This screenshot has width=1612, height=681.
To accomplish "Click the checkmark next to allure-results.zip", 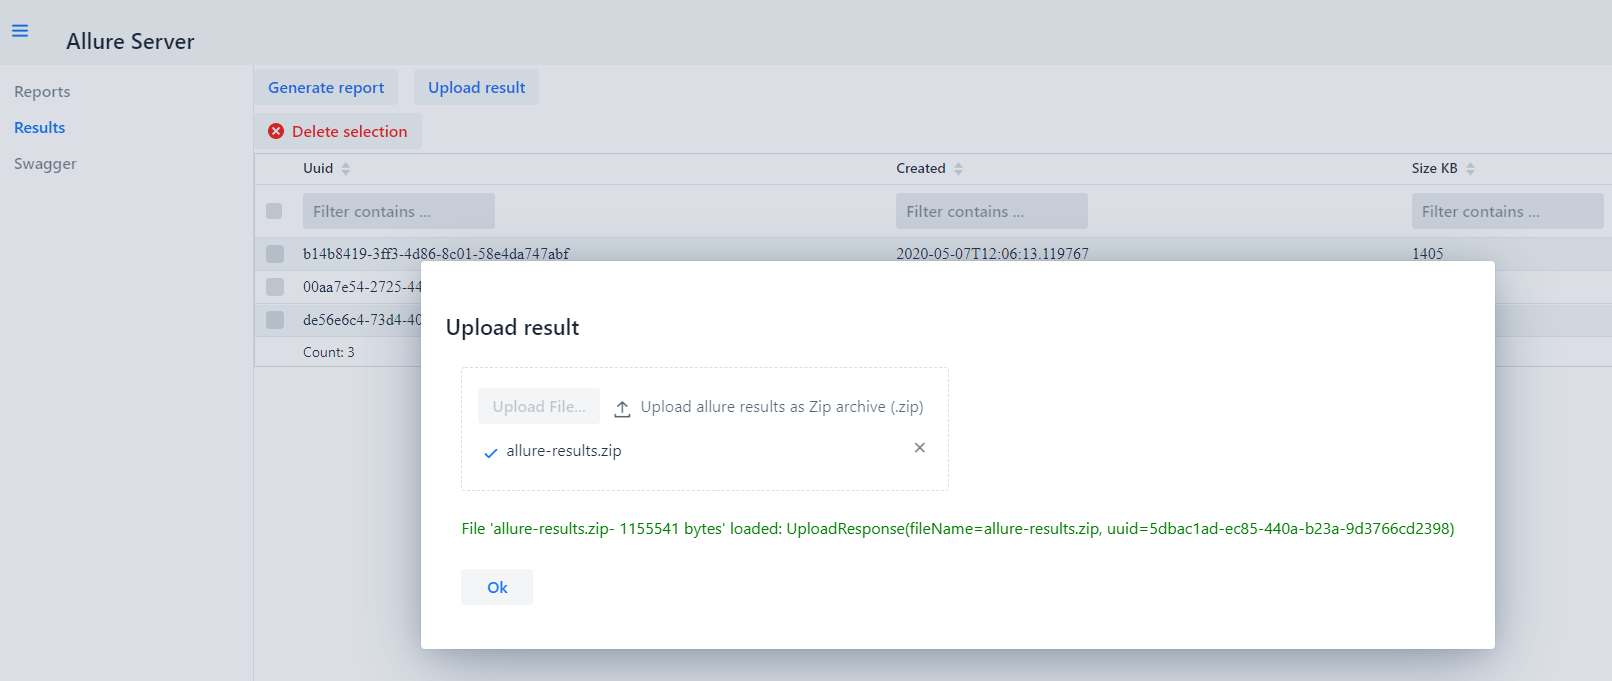I will click(491, 453).
